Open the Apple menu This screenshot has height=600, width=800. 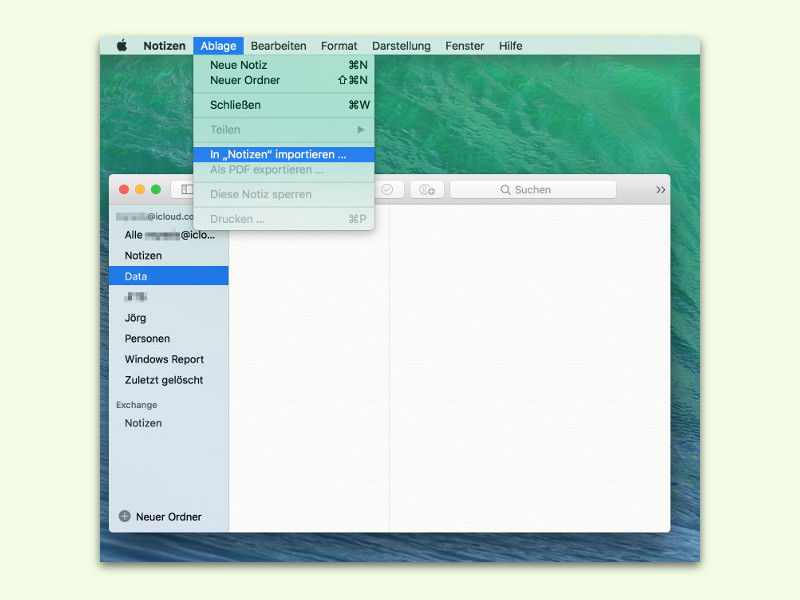(122, 45)
